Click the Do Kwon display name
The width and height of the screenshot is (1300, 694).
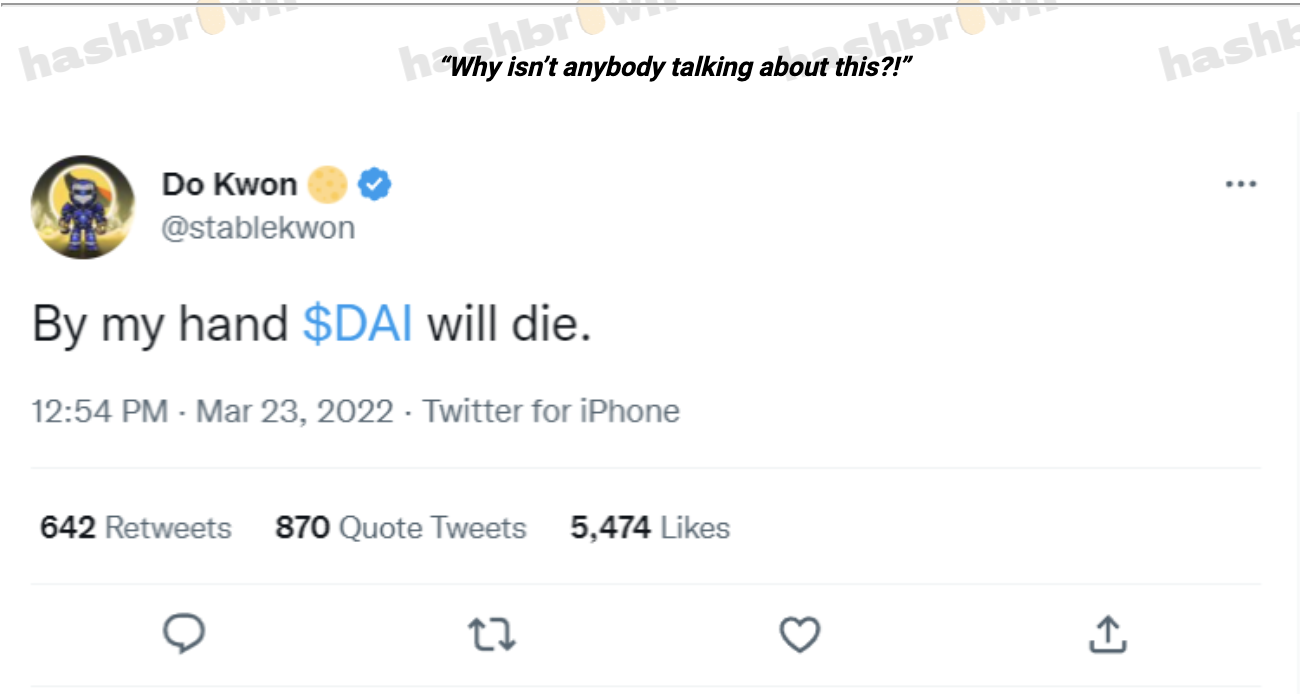pyautogui.click(x=229, y=185)
